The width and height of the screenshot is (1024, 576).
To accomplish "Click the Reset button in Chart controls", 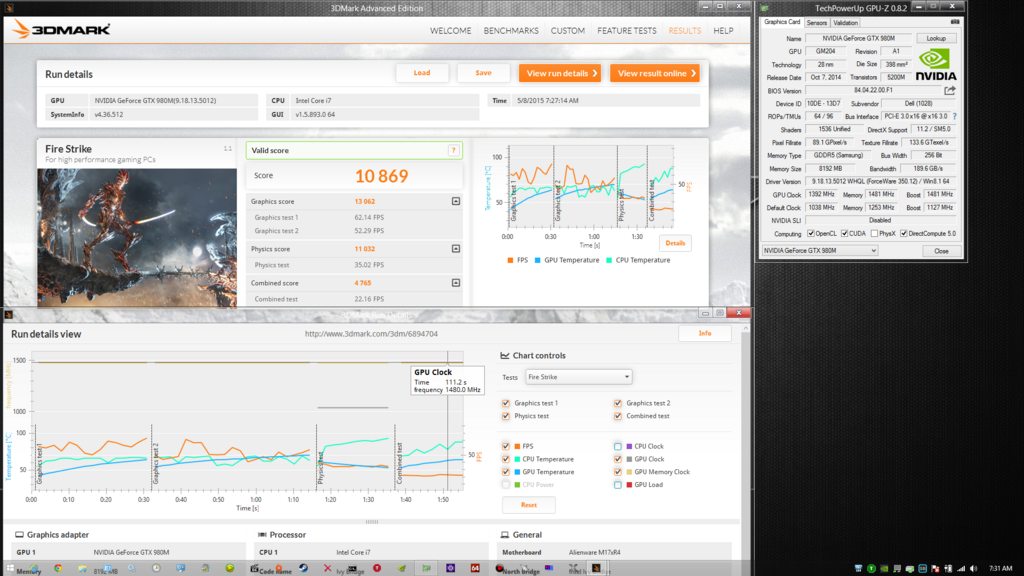I will (528, 505).
